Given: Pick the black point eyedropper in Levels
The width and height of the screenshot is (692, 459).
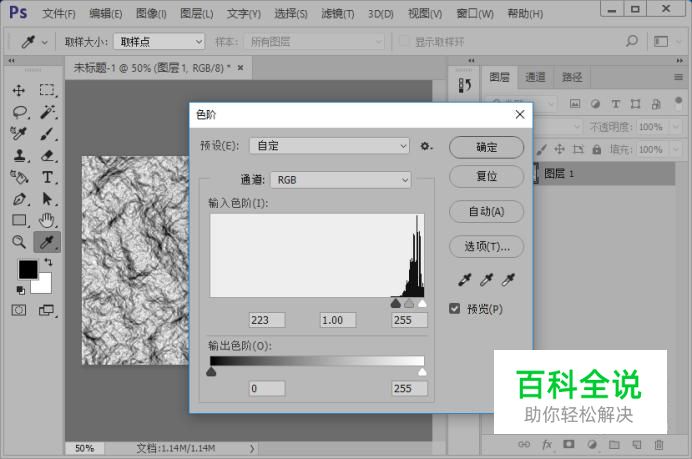Looking at the screenshot, I should point(465,279).
